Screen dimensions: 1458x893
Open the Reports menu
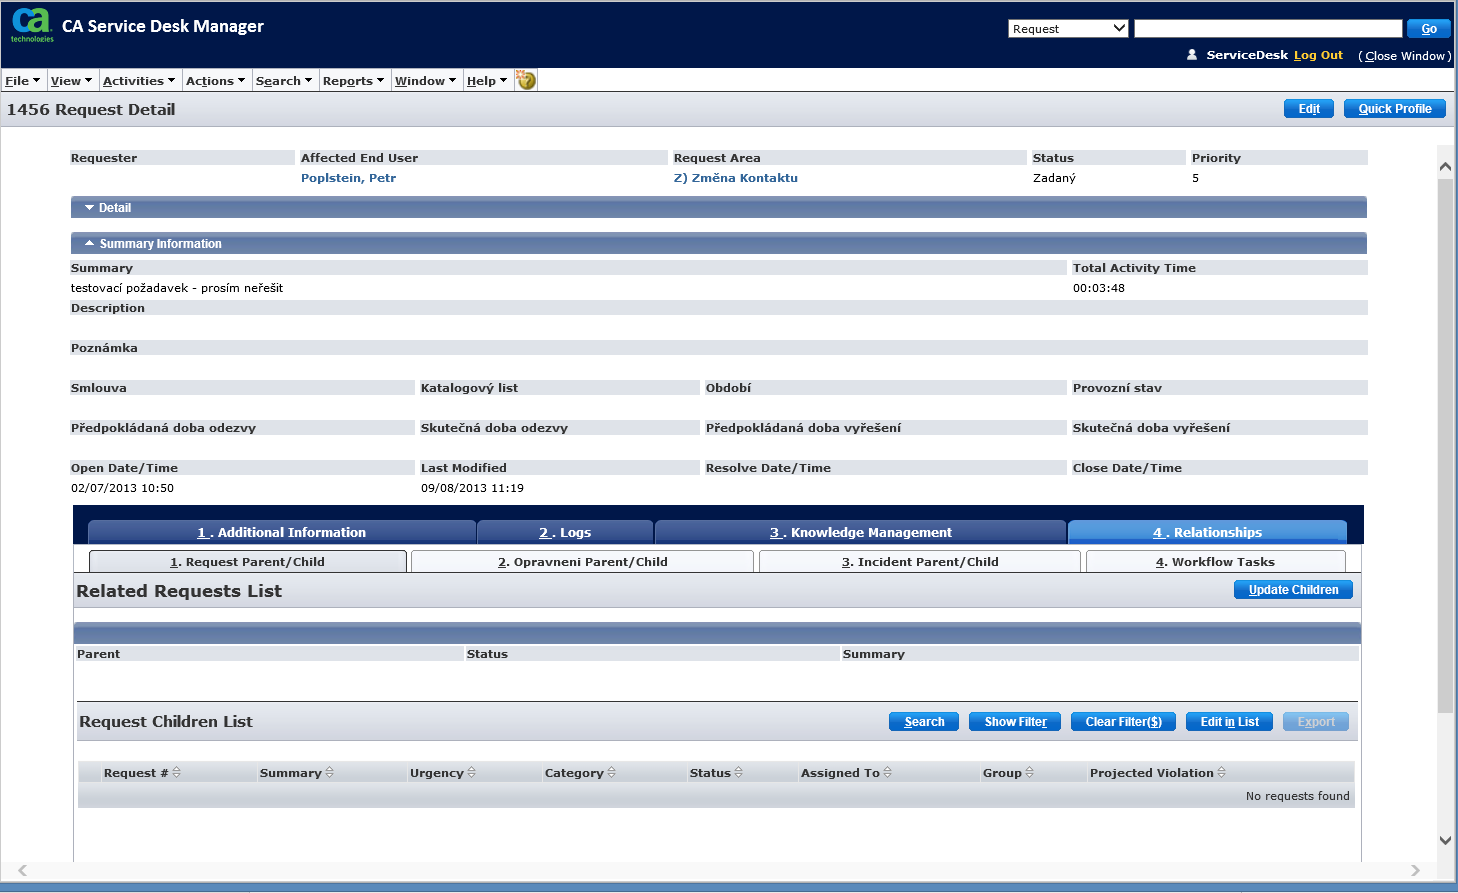pyautogui.click(x=353, y=81)
